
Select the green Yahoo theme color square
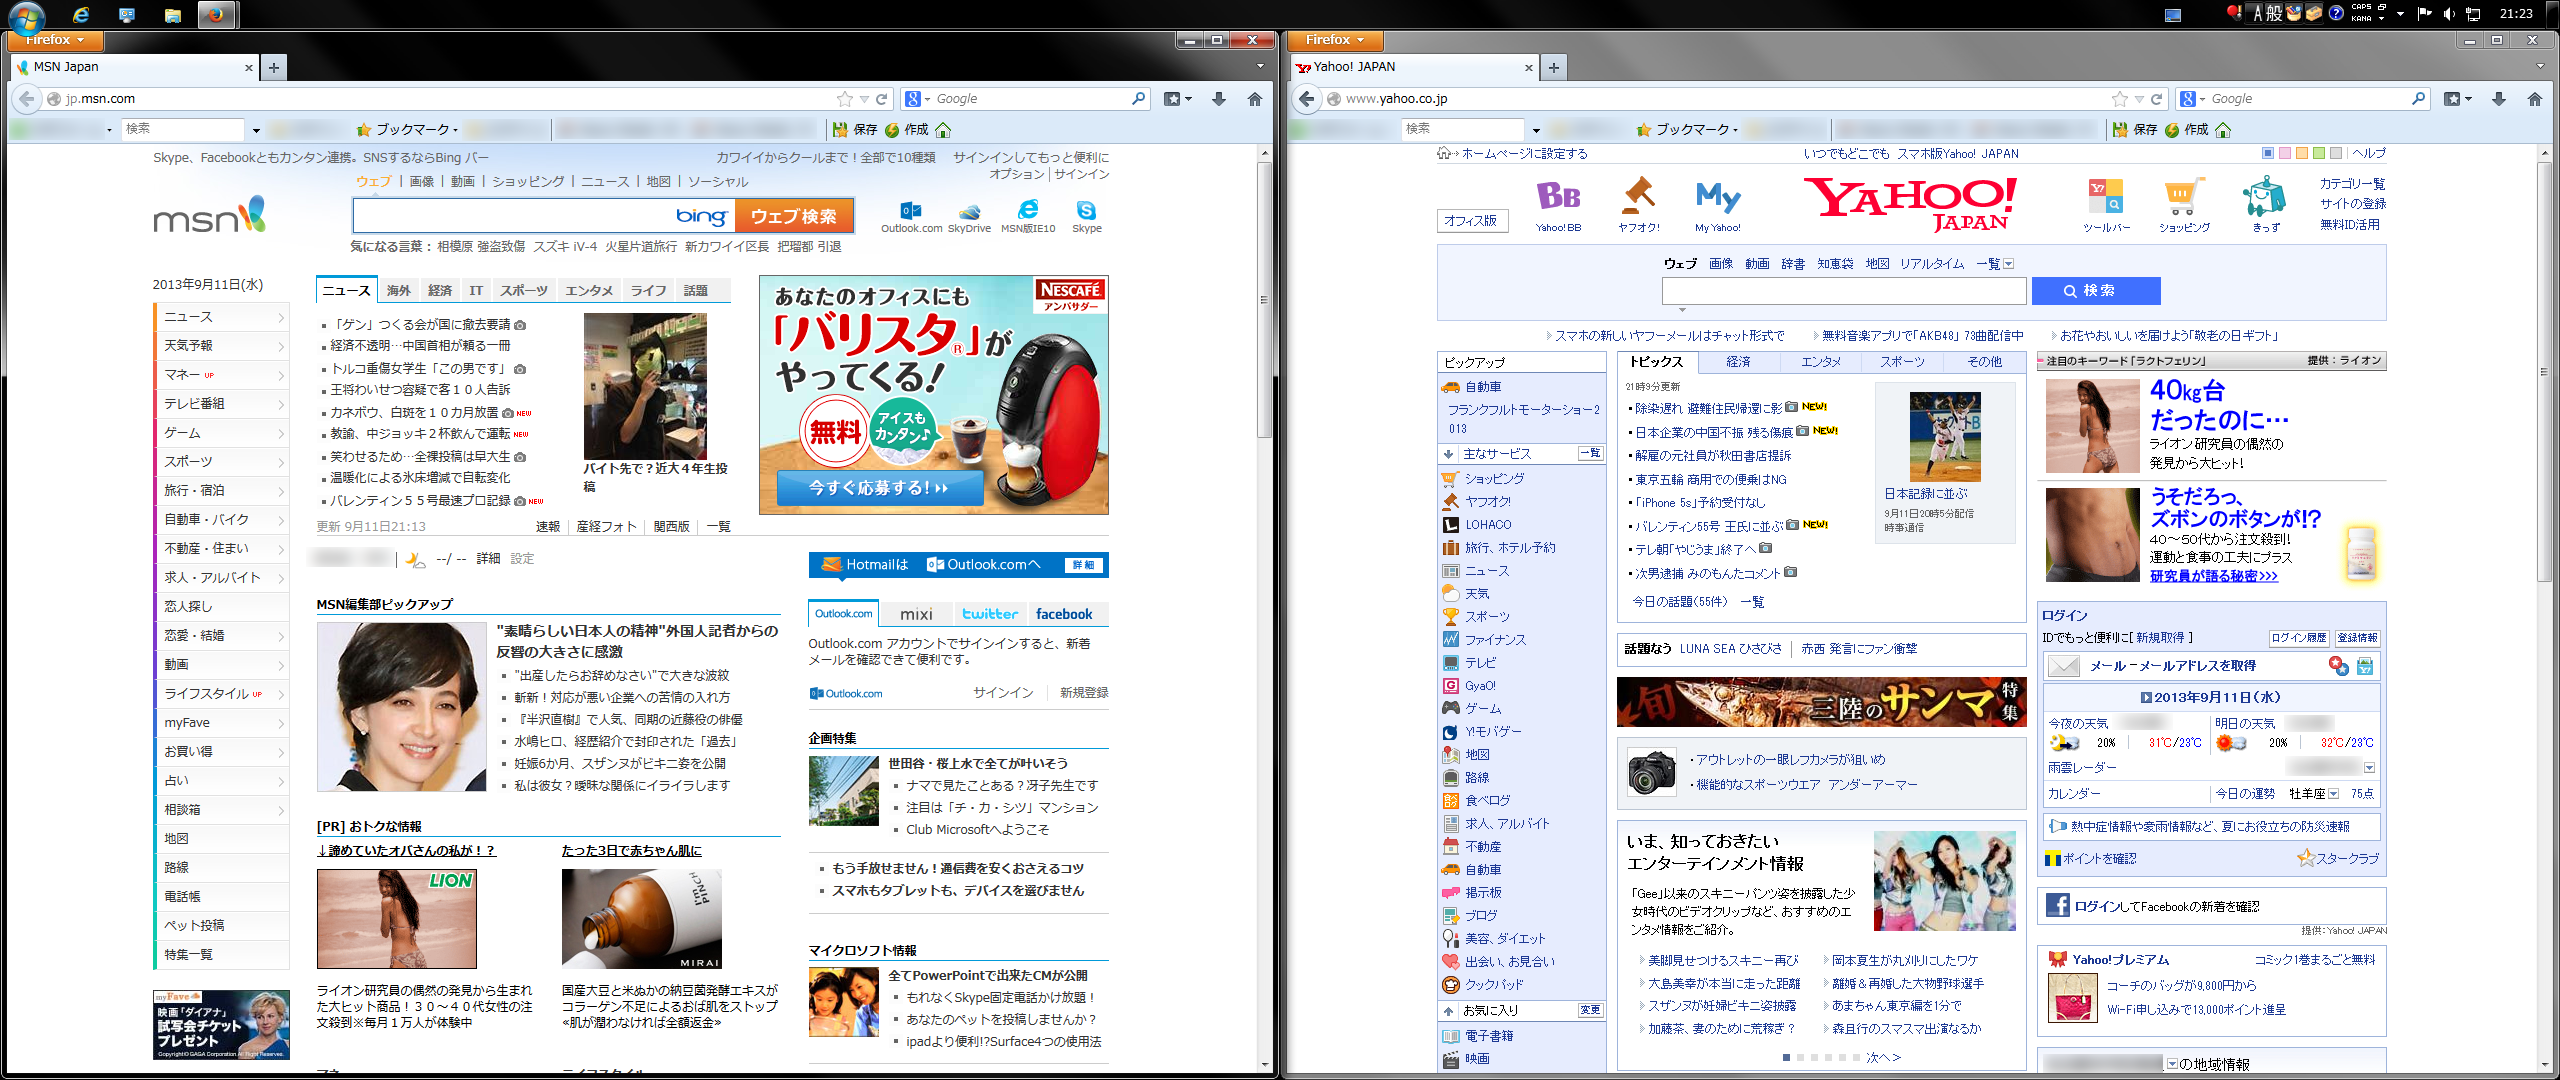(x=2318, y=154)
